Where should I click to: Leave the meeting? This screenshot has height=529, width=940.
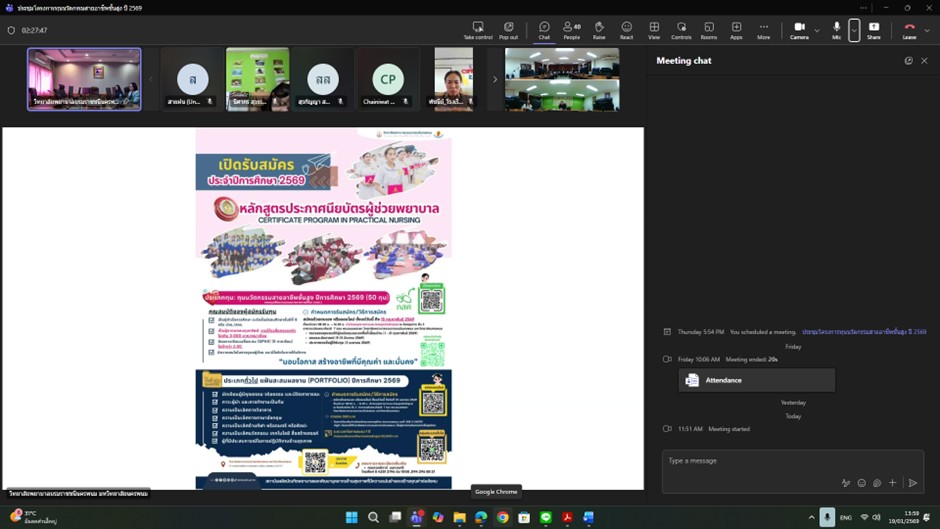[908, 30]
